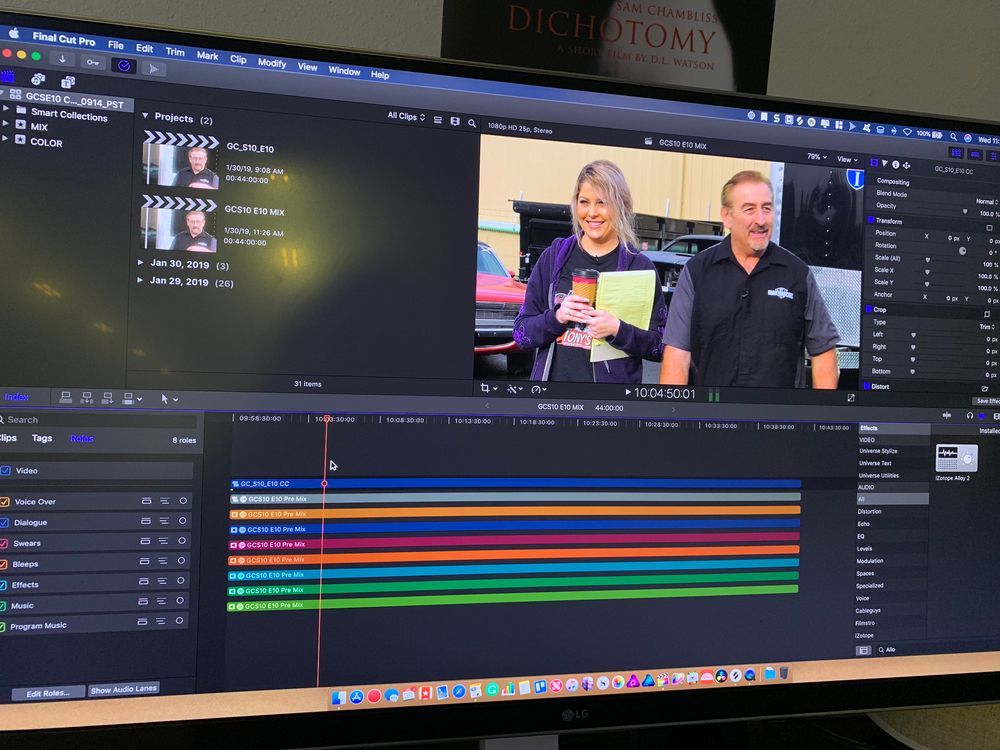The height and width of the screenshot is (750, 1000).
Task: Show the Titles and Generators sidebar icon
Action: coord(68,82)
